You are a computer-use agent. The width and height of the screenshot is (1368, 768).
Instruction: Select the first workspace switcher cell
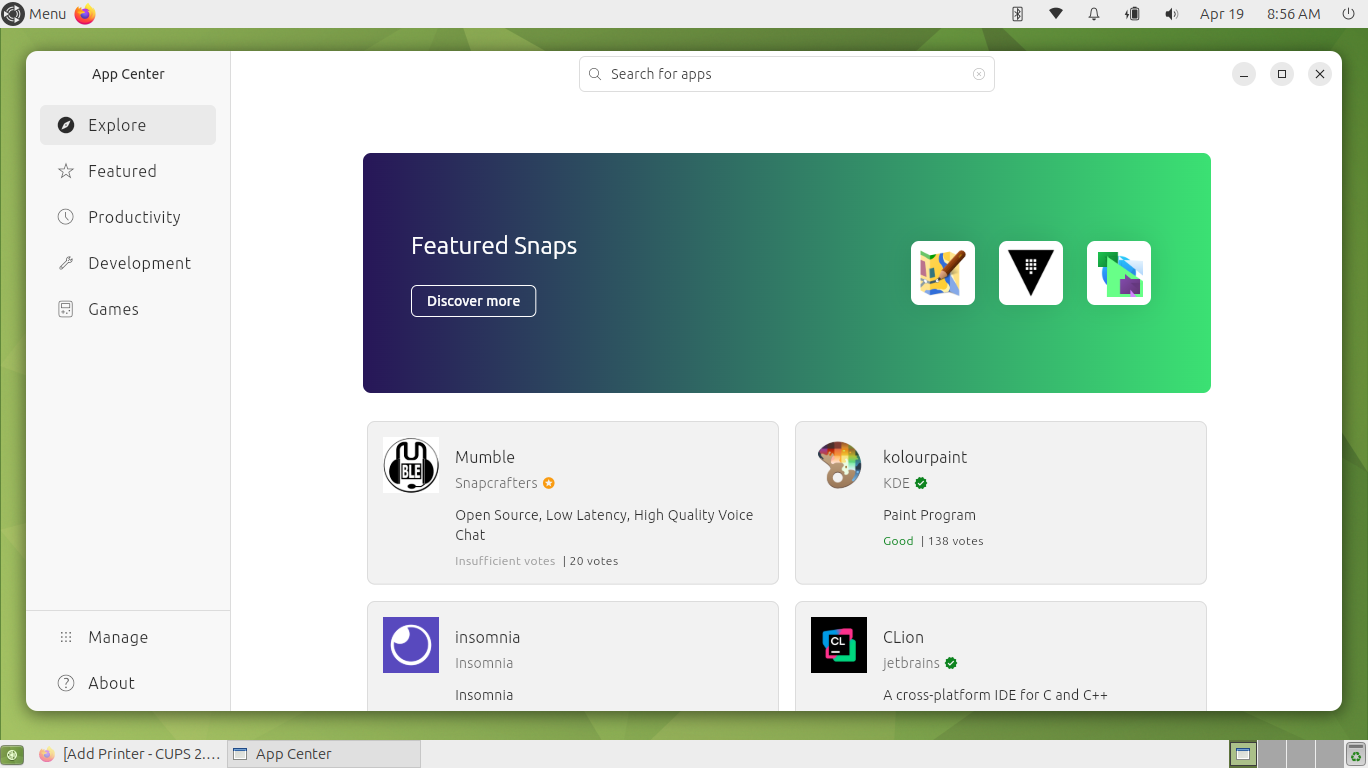point(1243,754)
